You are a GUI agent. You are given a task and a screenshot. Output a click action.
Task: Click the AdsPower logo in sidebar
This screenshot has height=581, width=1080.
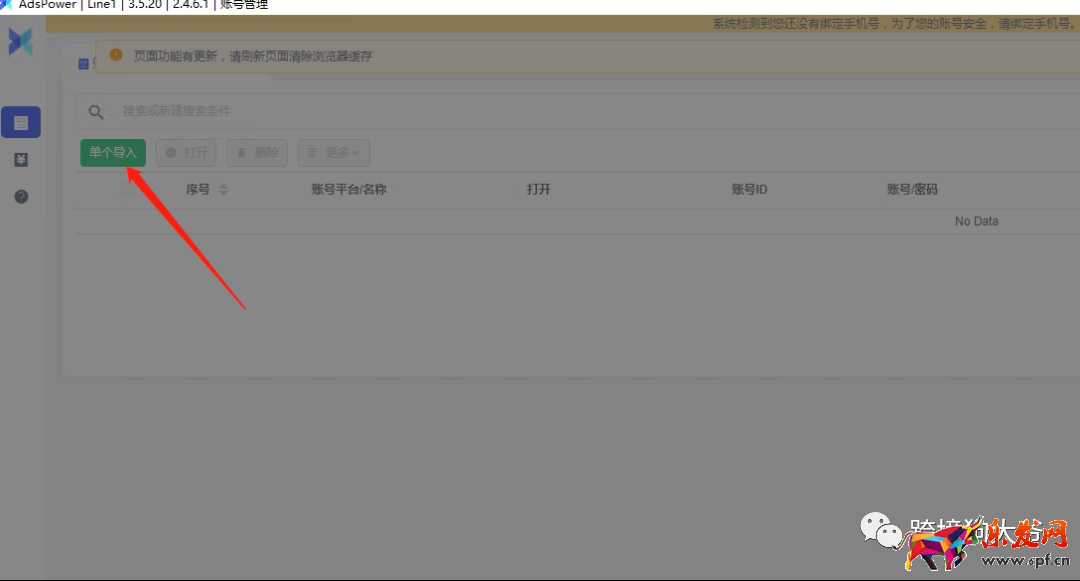pyautogui.click(x=21, y=42)
